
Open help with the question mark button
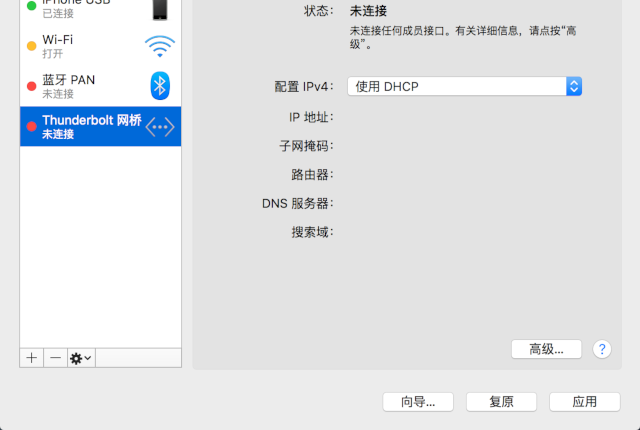click(x=602, y=349)
